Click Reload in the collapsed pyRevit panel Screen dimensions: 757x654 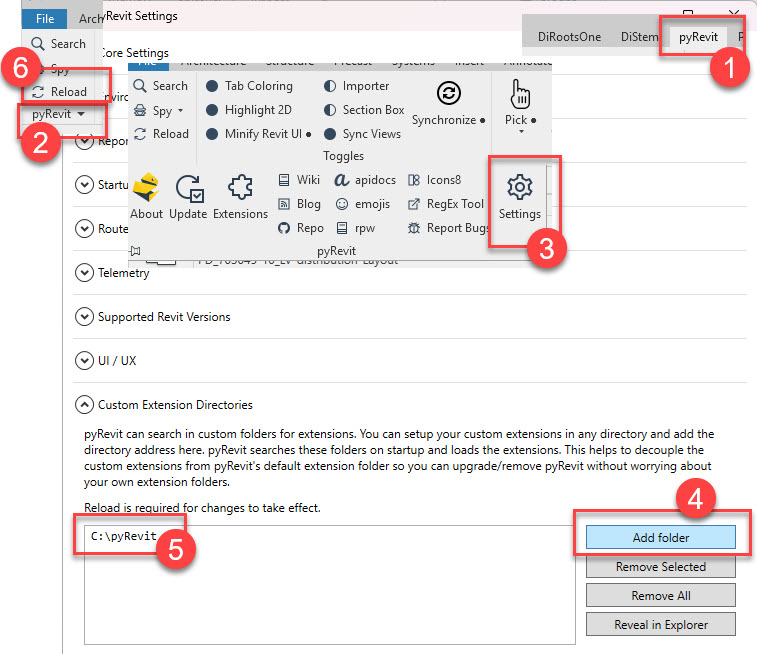(59, 92)
